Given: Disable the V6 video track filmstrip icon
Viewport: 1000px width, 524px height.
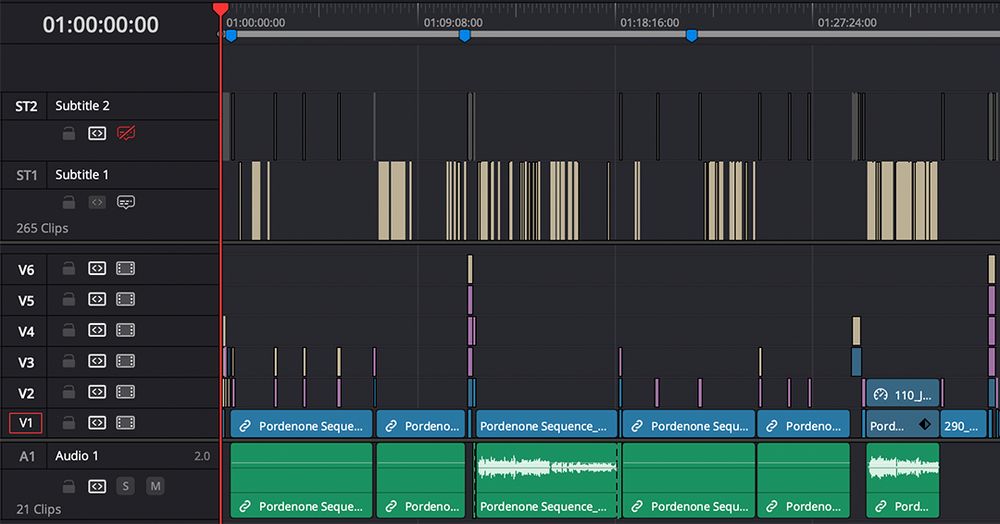Looking at the screenshot, I should pos(126,268).
